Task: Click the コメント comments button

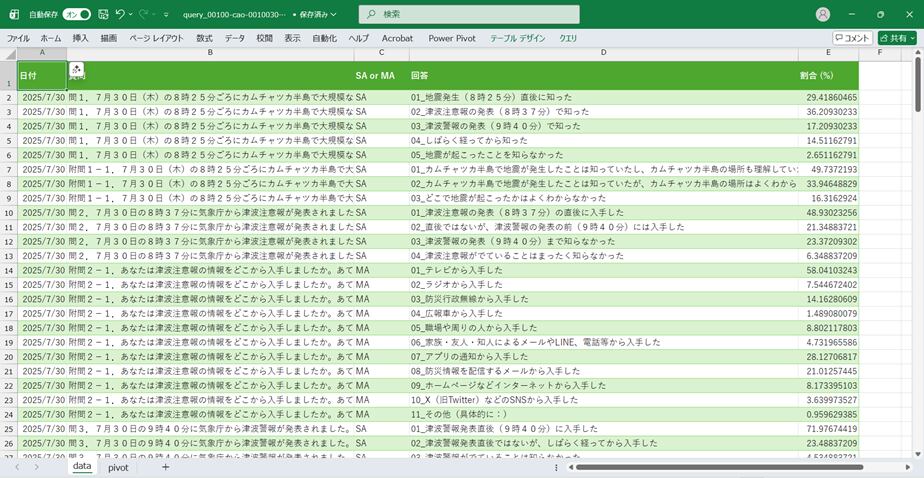Action: coord(852,38)
